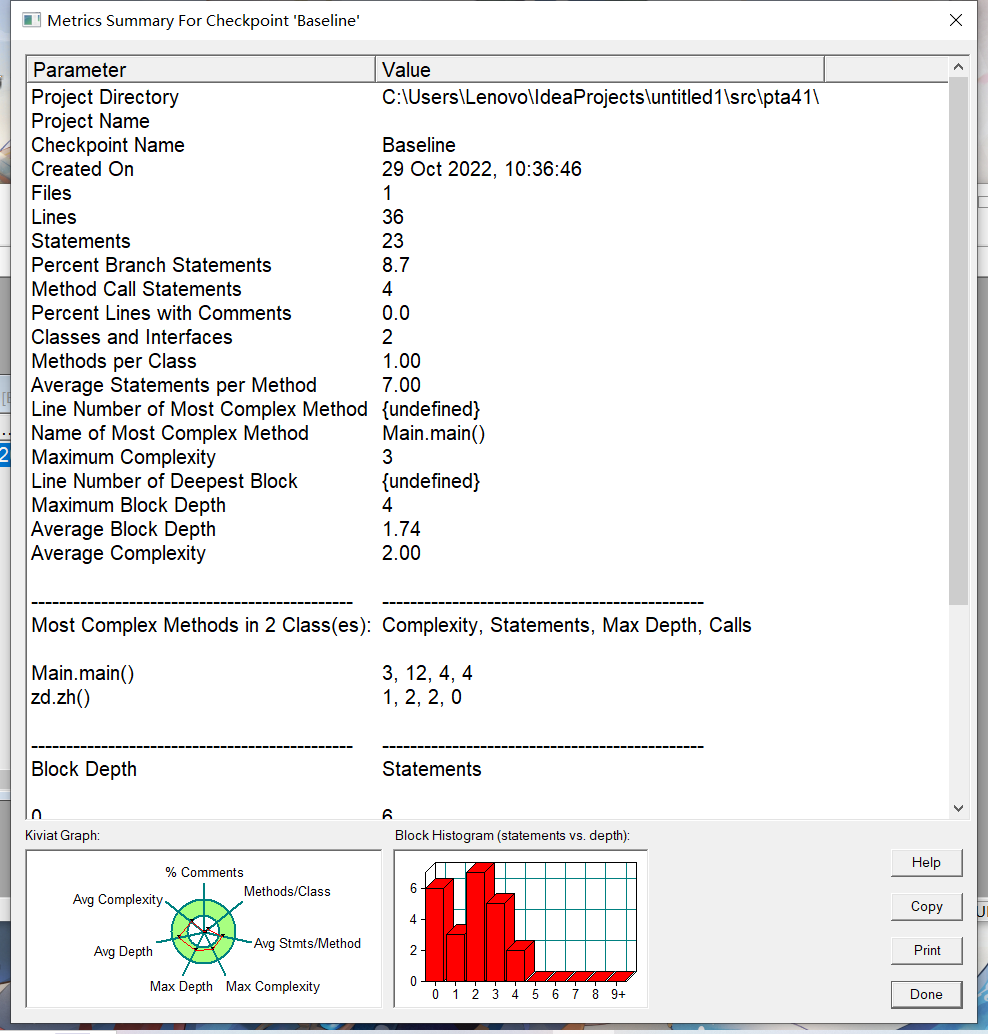The width and height of the screenshot is (988, 1034).
Task: Select the Average Block Depth row
Action: pyautogui.click(x=123, y=529)
